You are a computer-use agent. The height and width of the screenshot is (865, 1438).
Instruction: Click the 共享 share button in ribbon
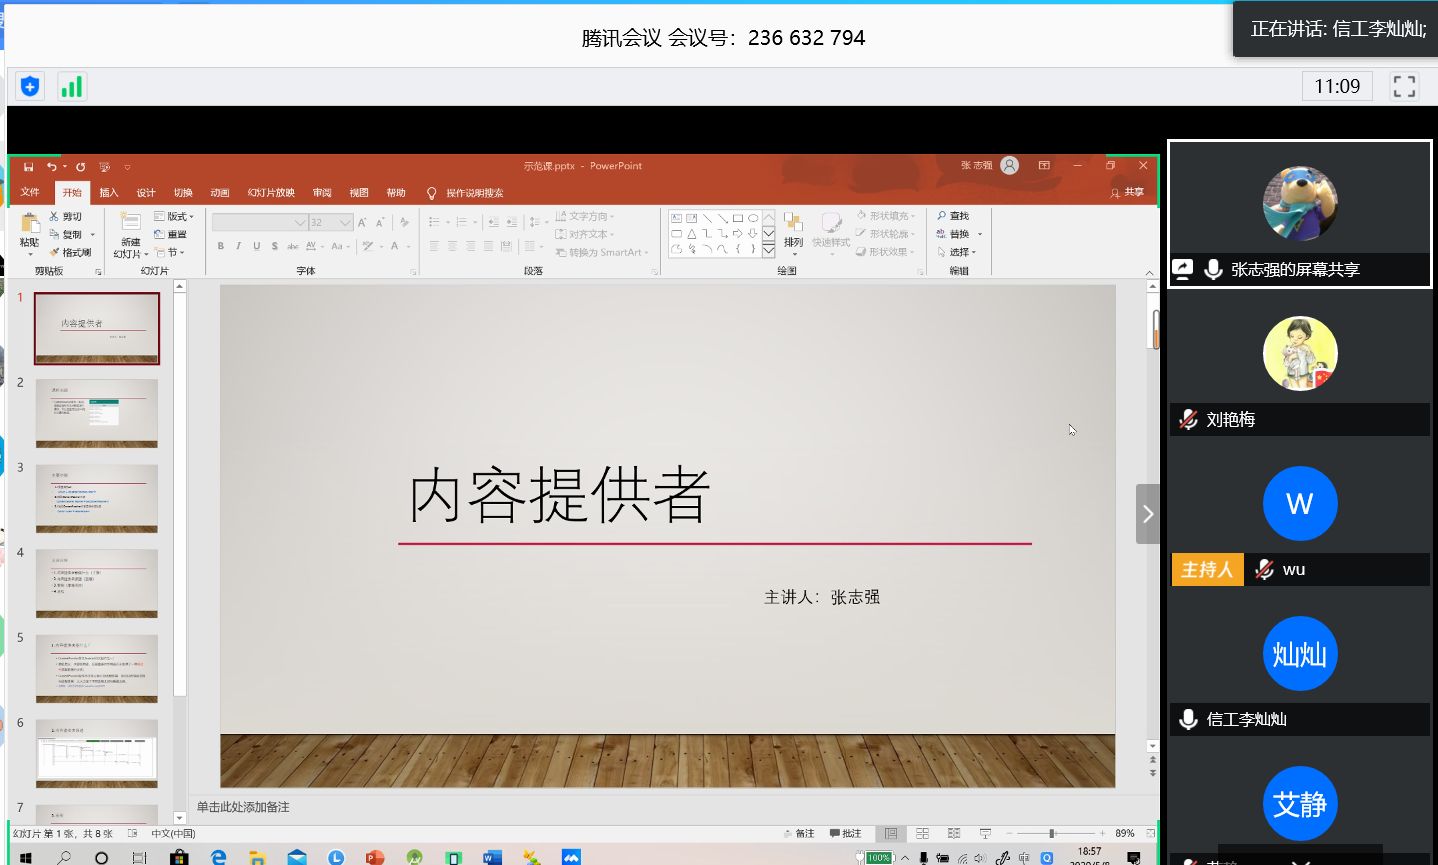click(1127, 192)
